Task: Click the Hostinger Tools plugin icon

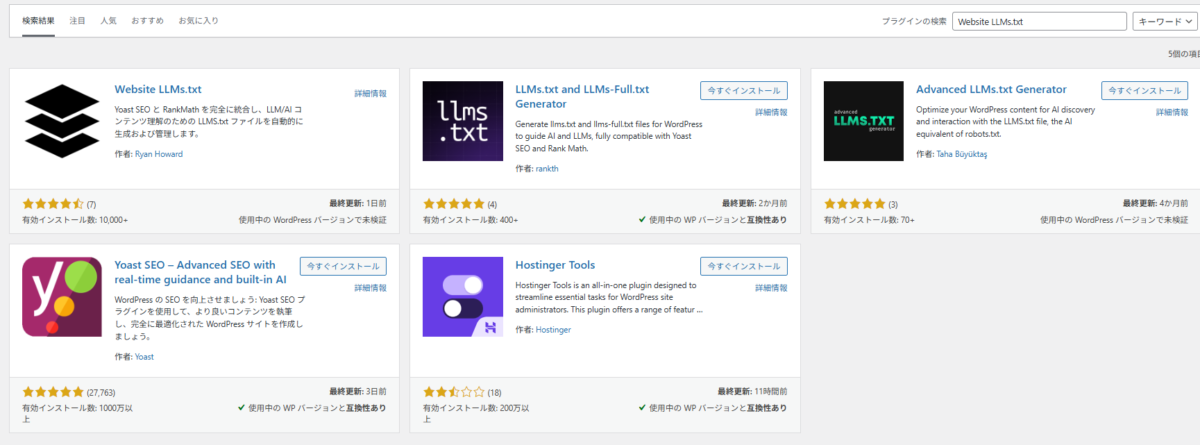Action: (x=462, y=297)
